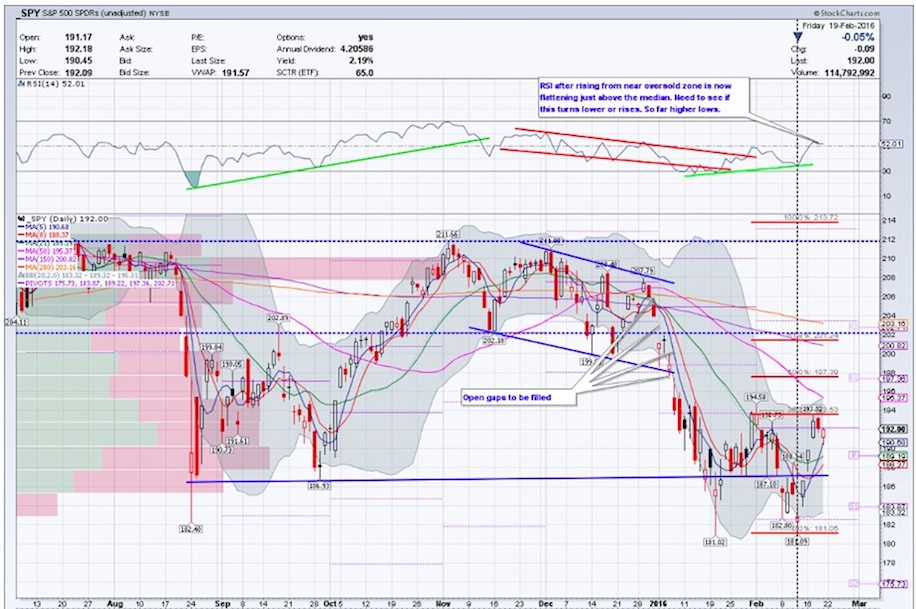Click the 187.10 price label in February

[x=766, y=484]
